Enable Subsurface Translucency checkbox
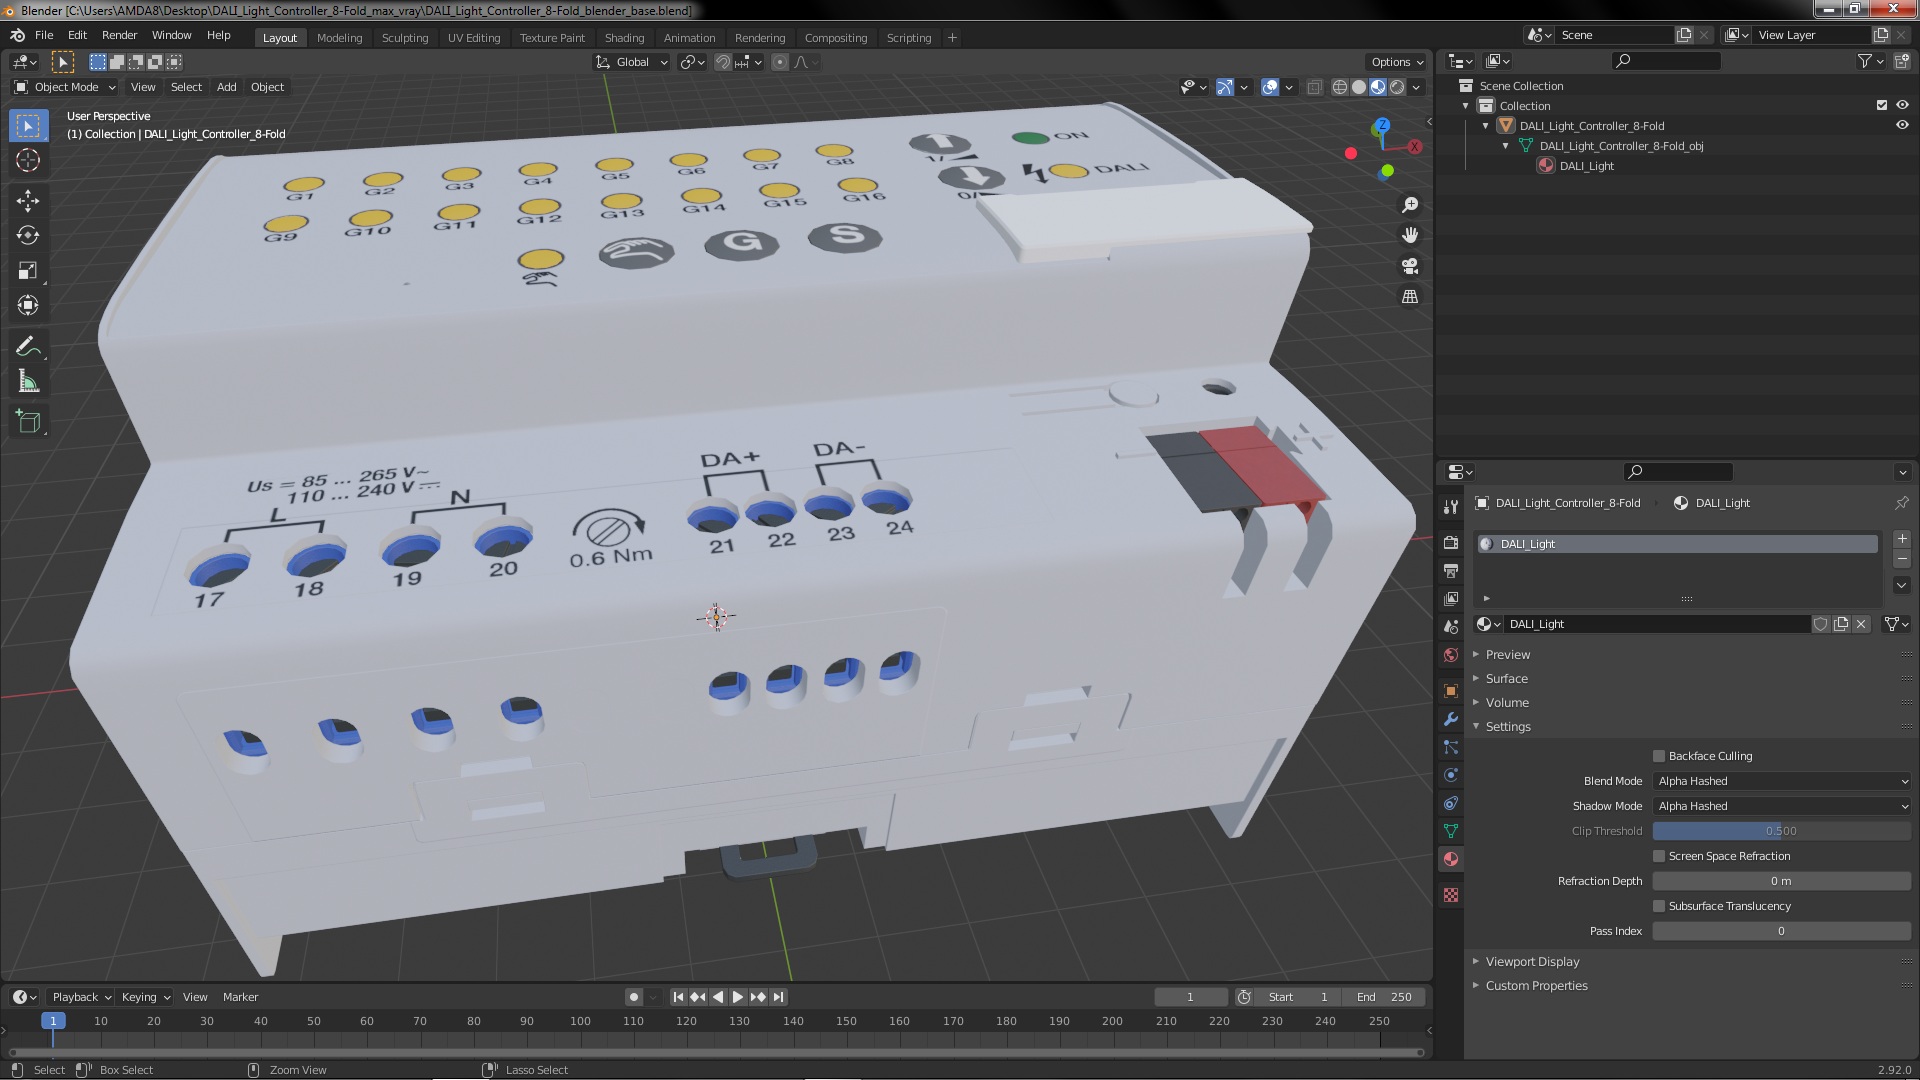This screenshot has height=1080, width=1920. (1659, 906)
